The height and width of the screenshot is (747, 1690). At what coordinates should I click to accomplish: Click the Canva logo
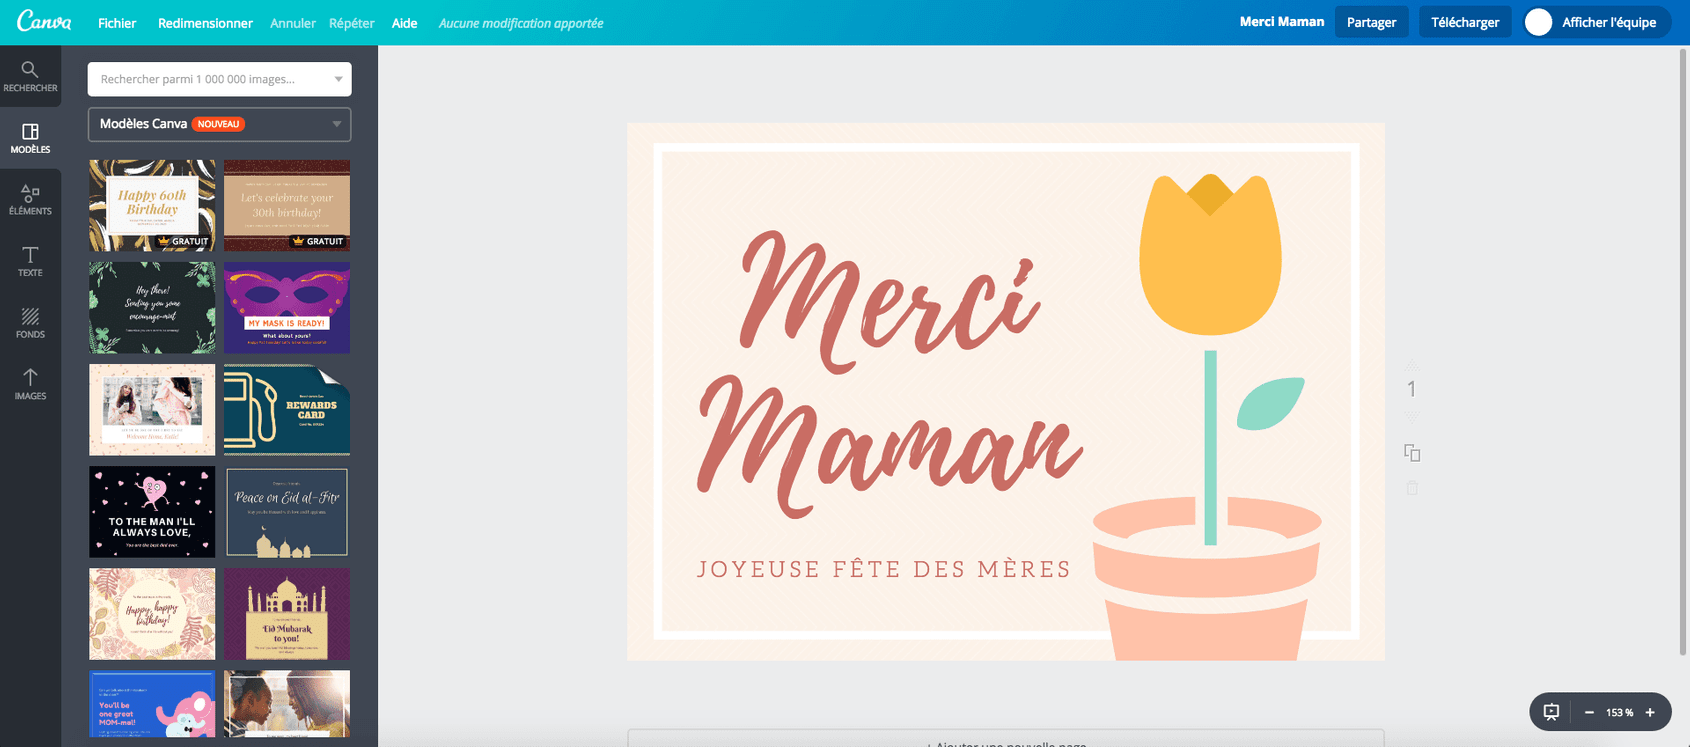[x=44, y=22]
